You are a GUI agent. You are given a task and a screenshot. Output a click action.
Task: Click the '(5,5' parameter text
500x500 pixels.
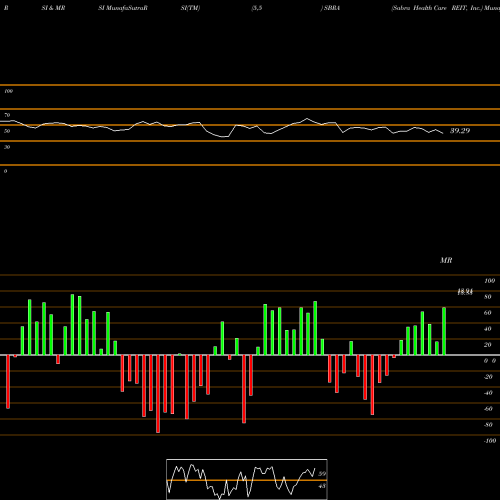point(257,8)
